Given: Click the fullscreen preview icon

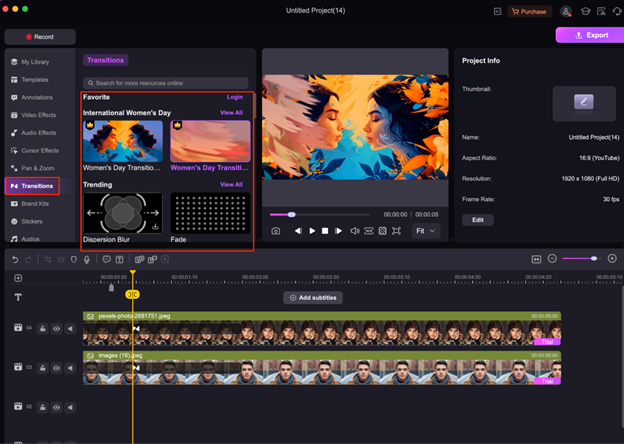Looking at the screenshot, I should [396, 231].
